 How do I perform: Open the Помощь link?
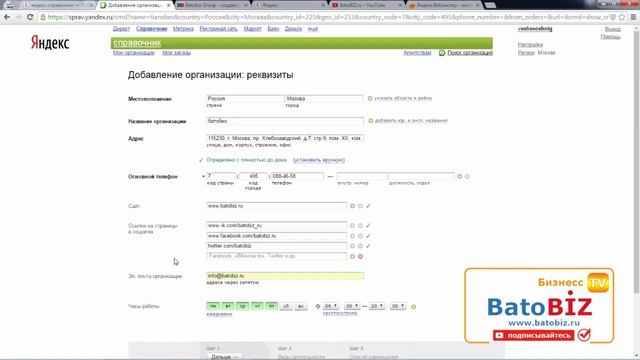(611, 37)
